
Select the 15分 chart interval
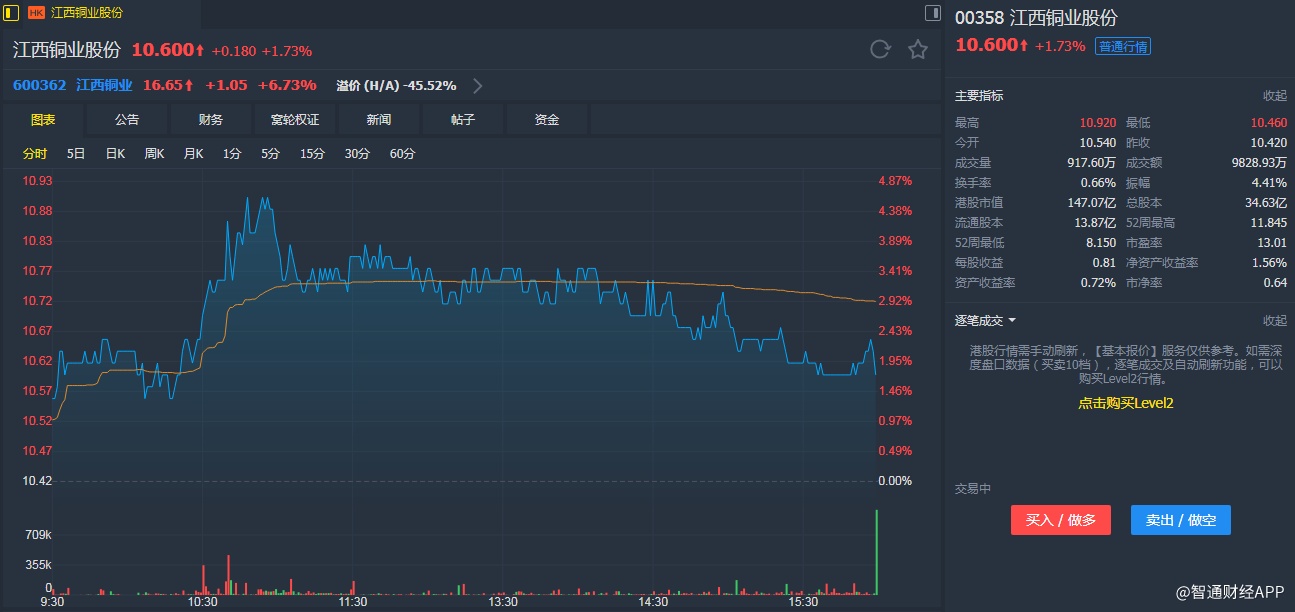tap(313, 153)
